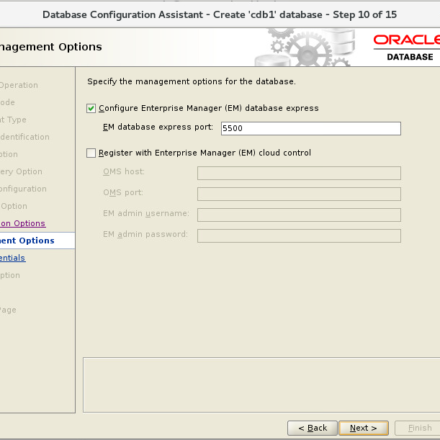Click the EM admin username field
This screenshot has height=440, width=440.
point(299,215)
